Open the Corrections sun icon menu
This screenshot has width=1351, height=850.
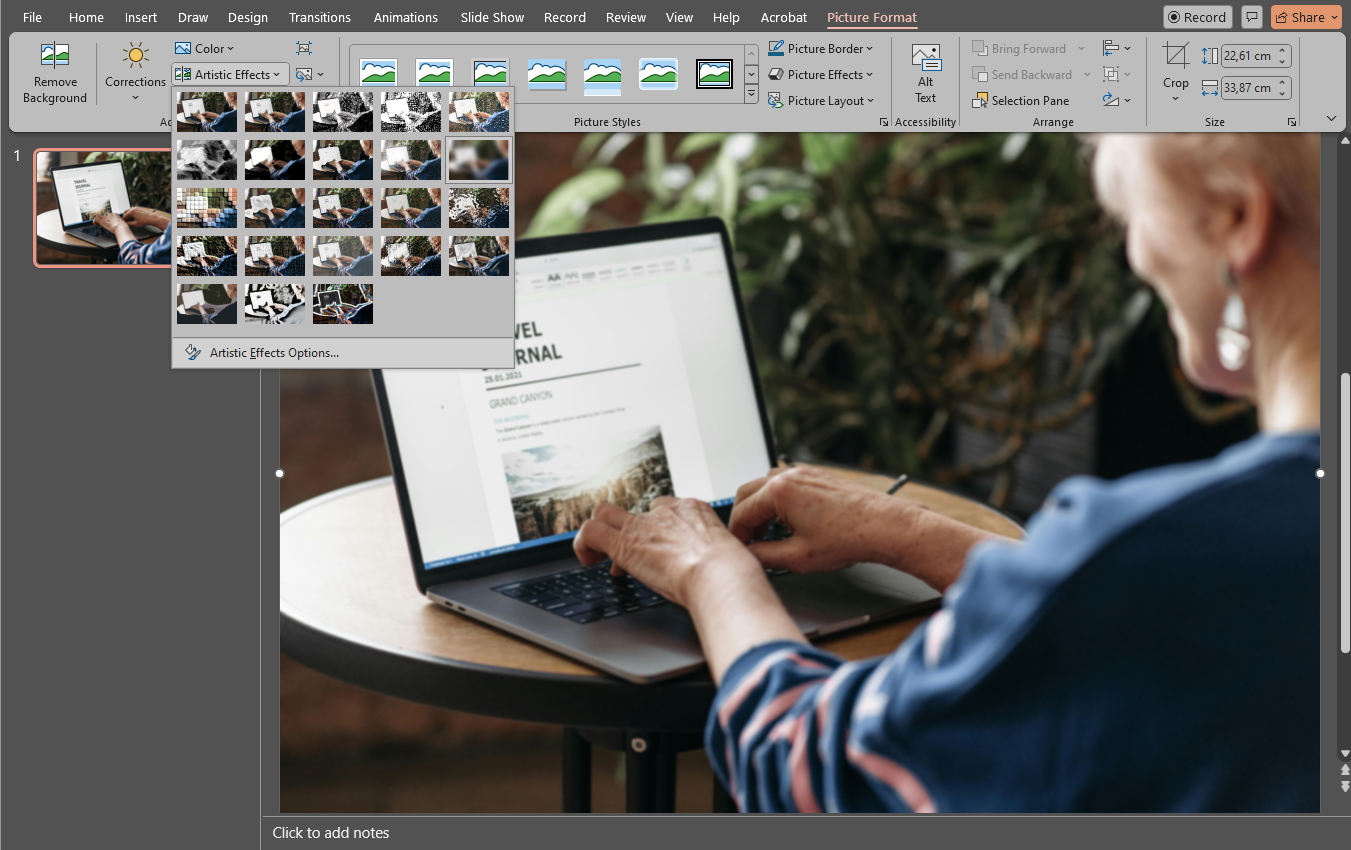point(135,56)
